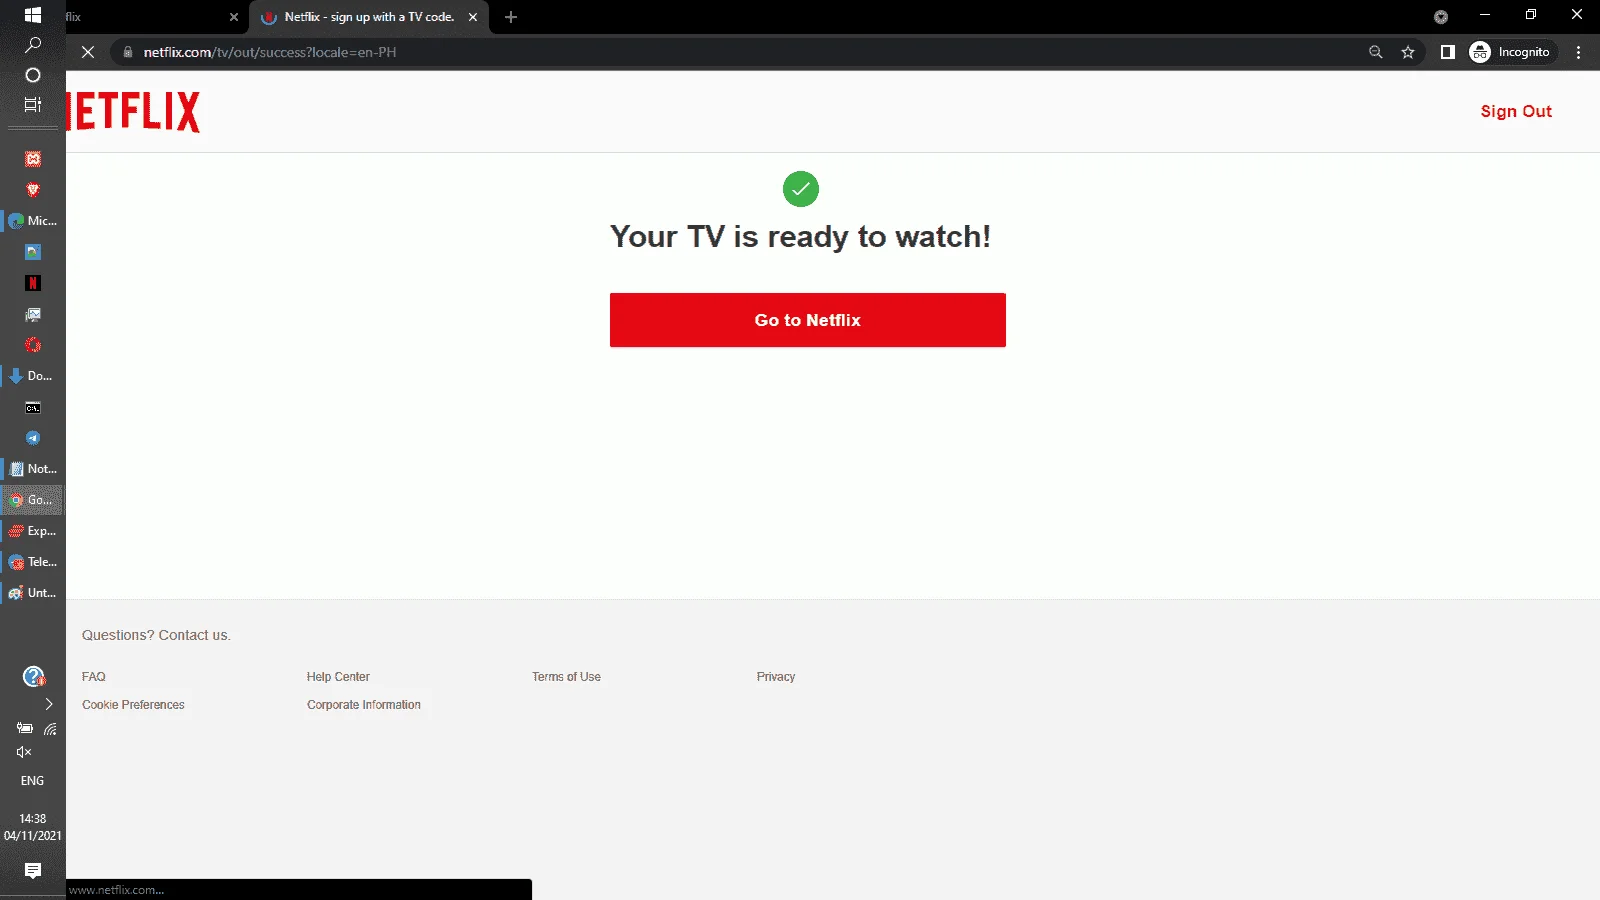Open the Windows Start menu

(x=32, y=15)
